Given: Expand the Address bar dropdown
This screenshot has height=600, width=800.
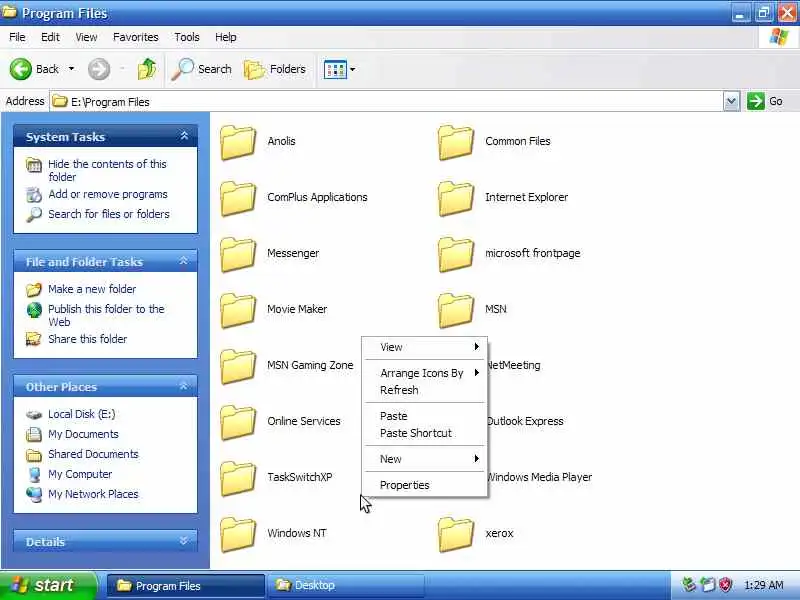Looking at the screenshot, I should pyautogui.click(x=731, y=102).
